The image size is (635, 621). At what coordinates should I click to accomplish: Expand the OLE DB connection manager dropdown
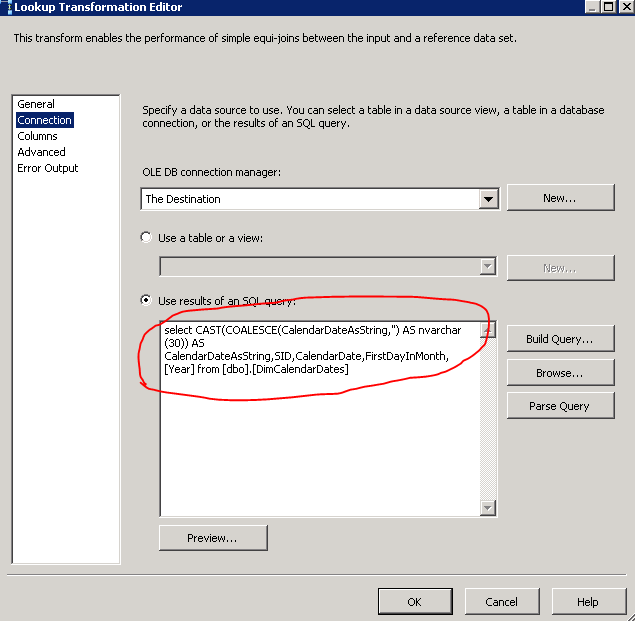(488, 199)
